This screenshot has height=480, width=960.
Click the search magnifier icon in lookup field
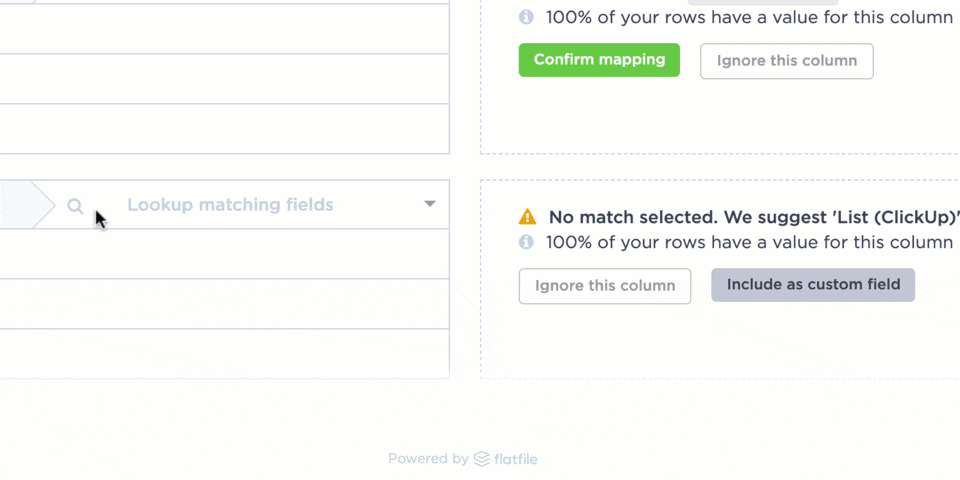75,206
